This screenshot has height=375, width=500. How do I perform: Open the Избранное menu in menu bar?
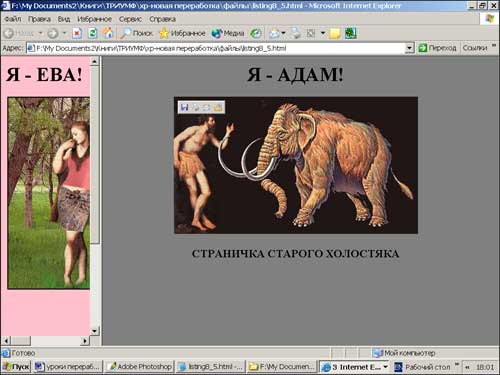pyautogui.click(x=94, y=19)
